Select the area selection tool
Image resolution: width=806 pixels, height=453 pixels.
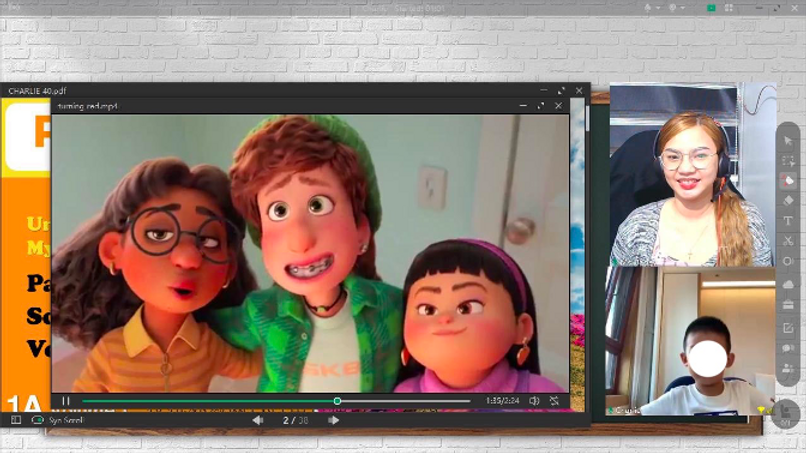(788, 160)
